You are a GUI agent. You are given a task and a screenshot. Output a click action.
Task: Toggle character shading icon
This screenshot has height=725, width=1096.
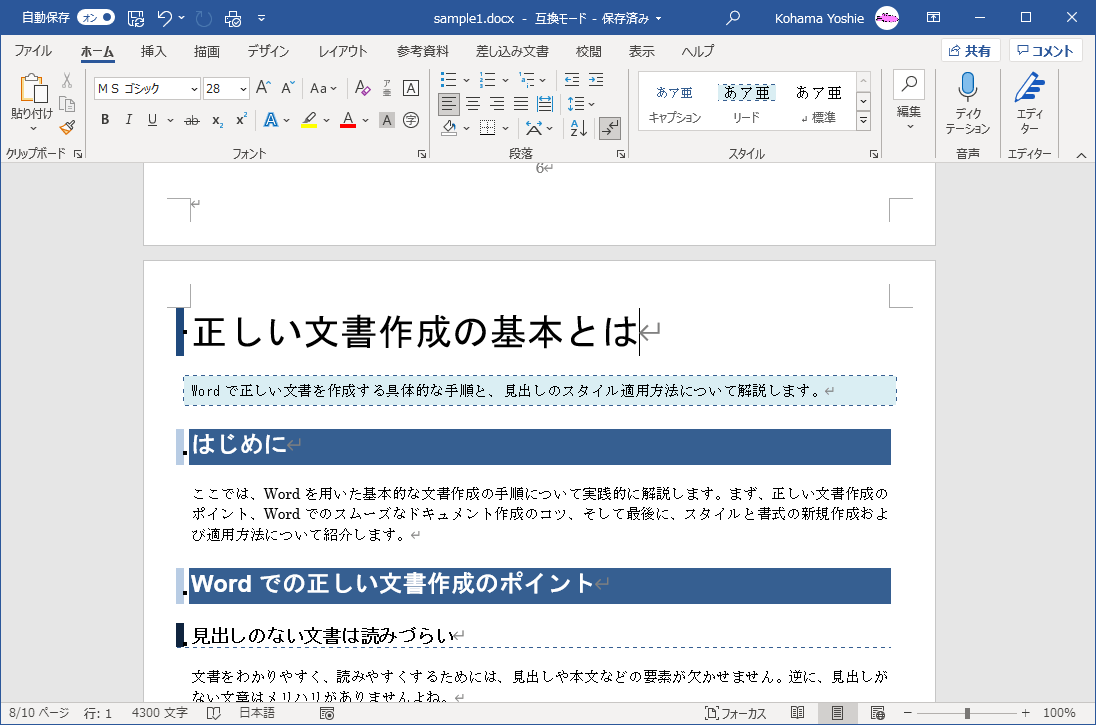click(387, 120)
